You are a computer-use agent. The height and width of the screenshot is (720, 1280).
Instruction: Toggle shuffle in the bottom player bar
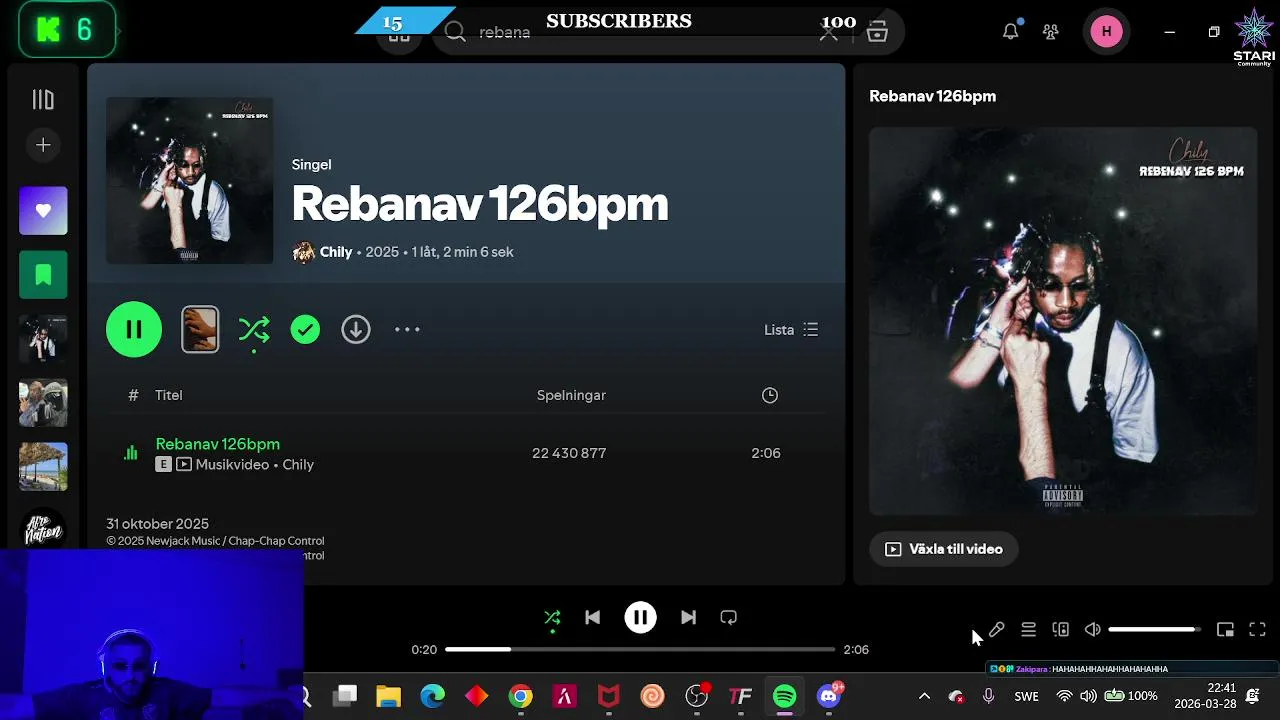pos(552,618)
